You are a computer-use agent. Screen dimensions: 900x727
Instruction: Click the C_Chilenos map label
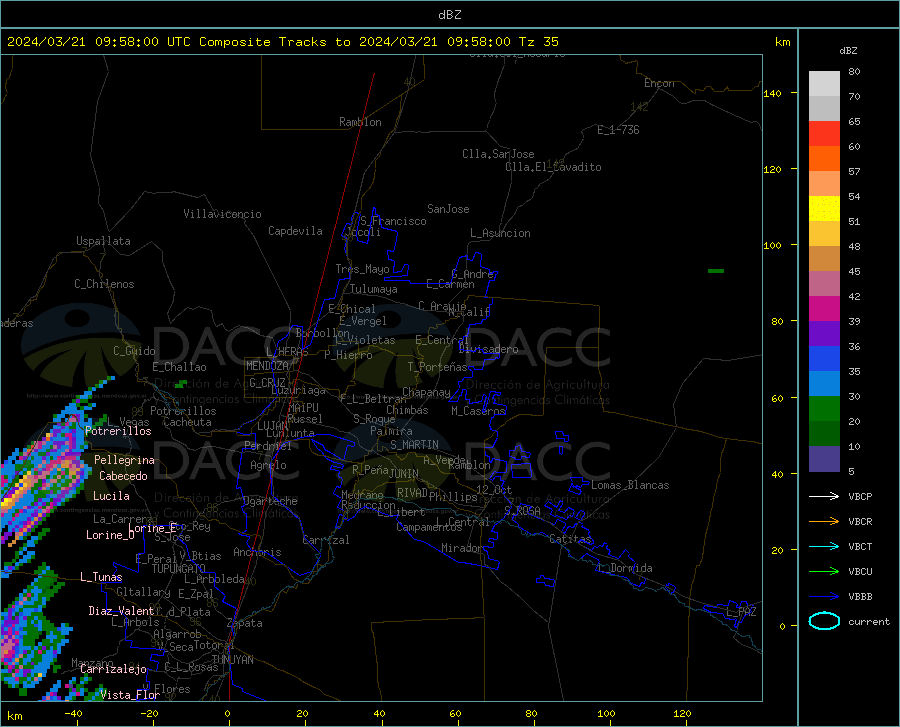(104, 284)
